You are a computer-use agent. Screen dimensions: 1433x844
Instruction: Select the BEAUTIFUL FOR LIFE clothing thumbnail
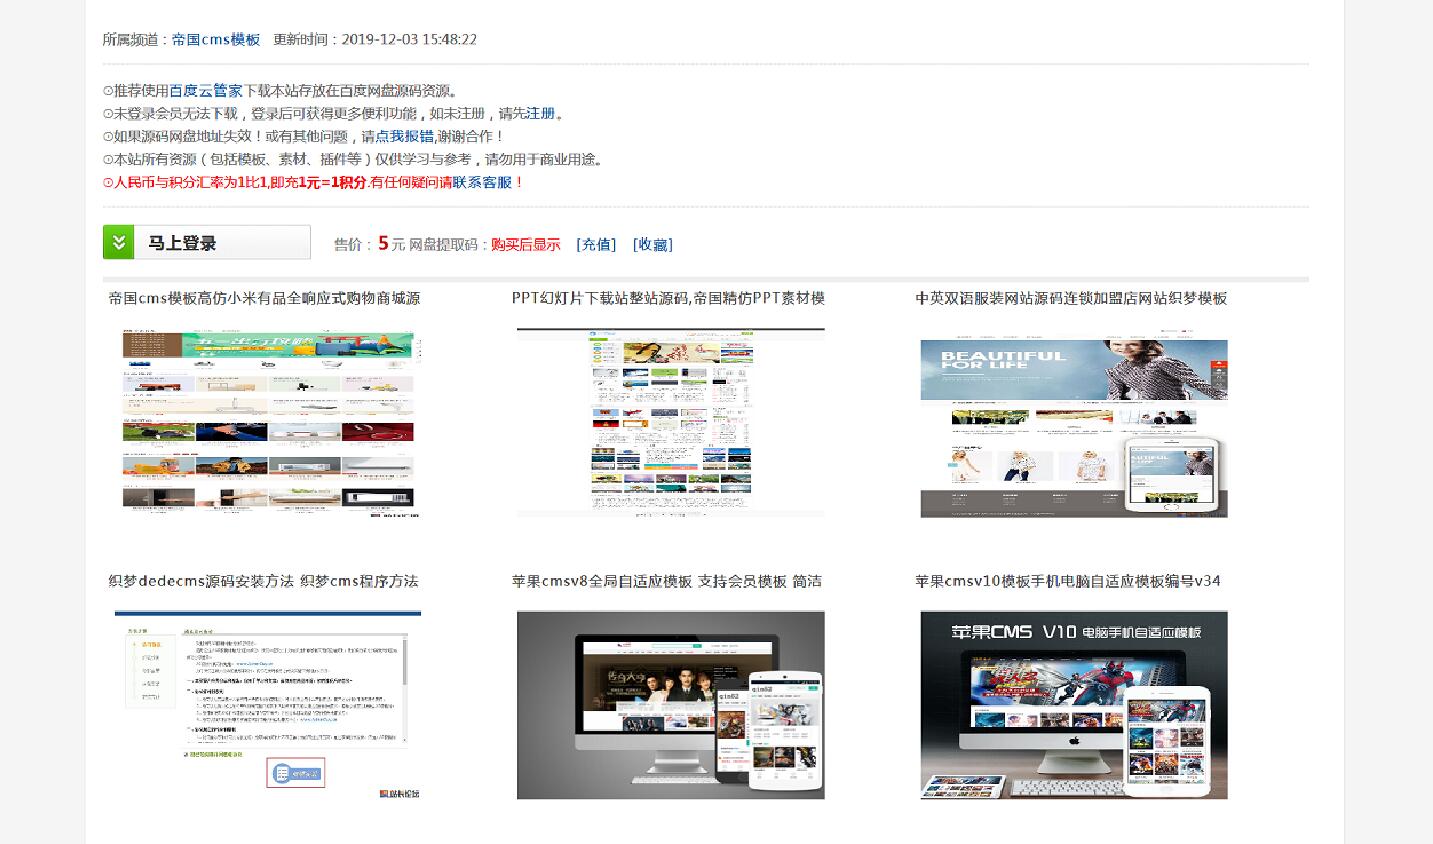point(1073,428)
